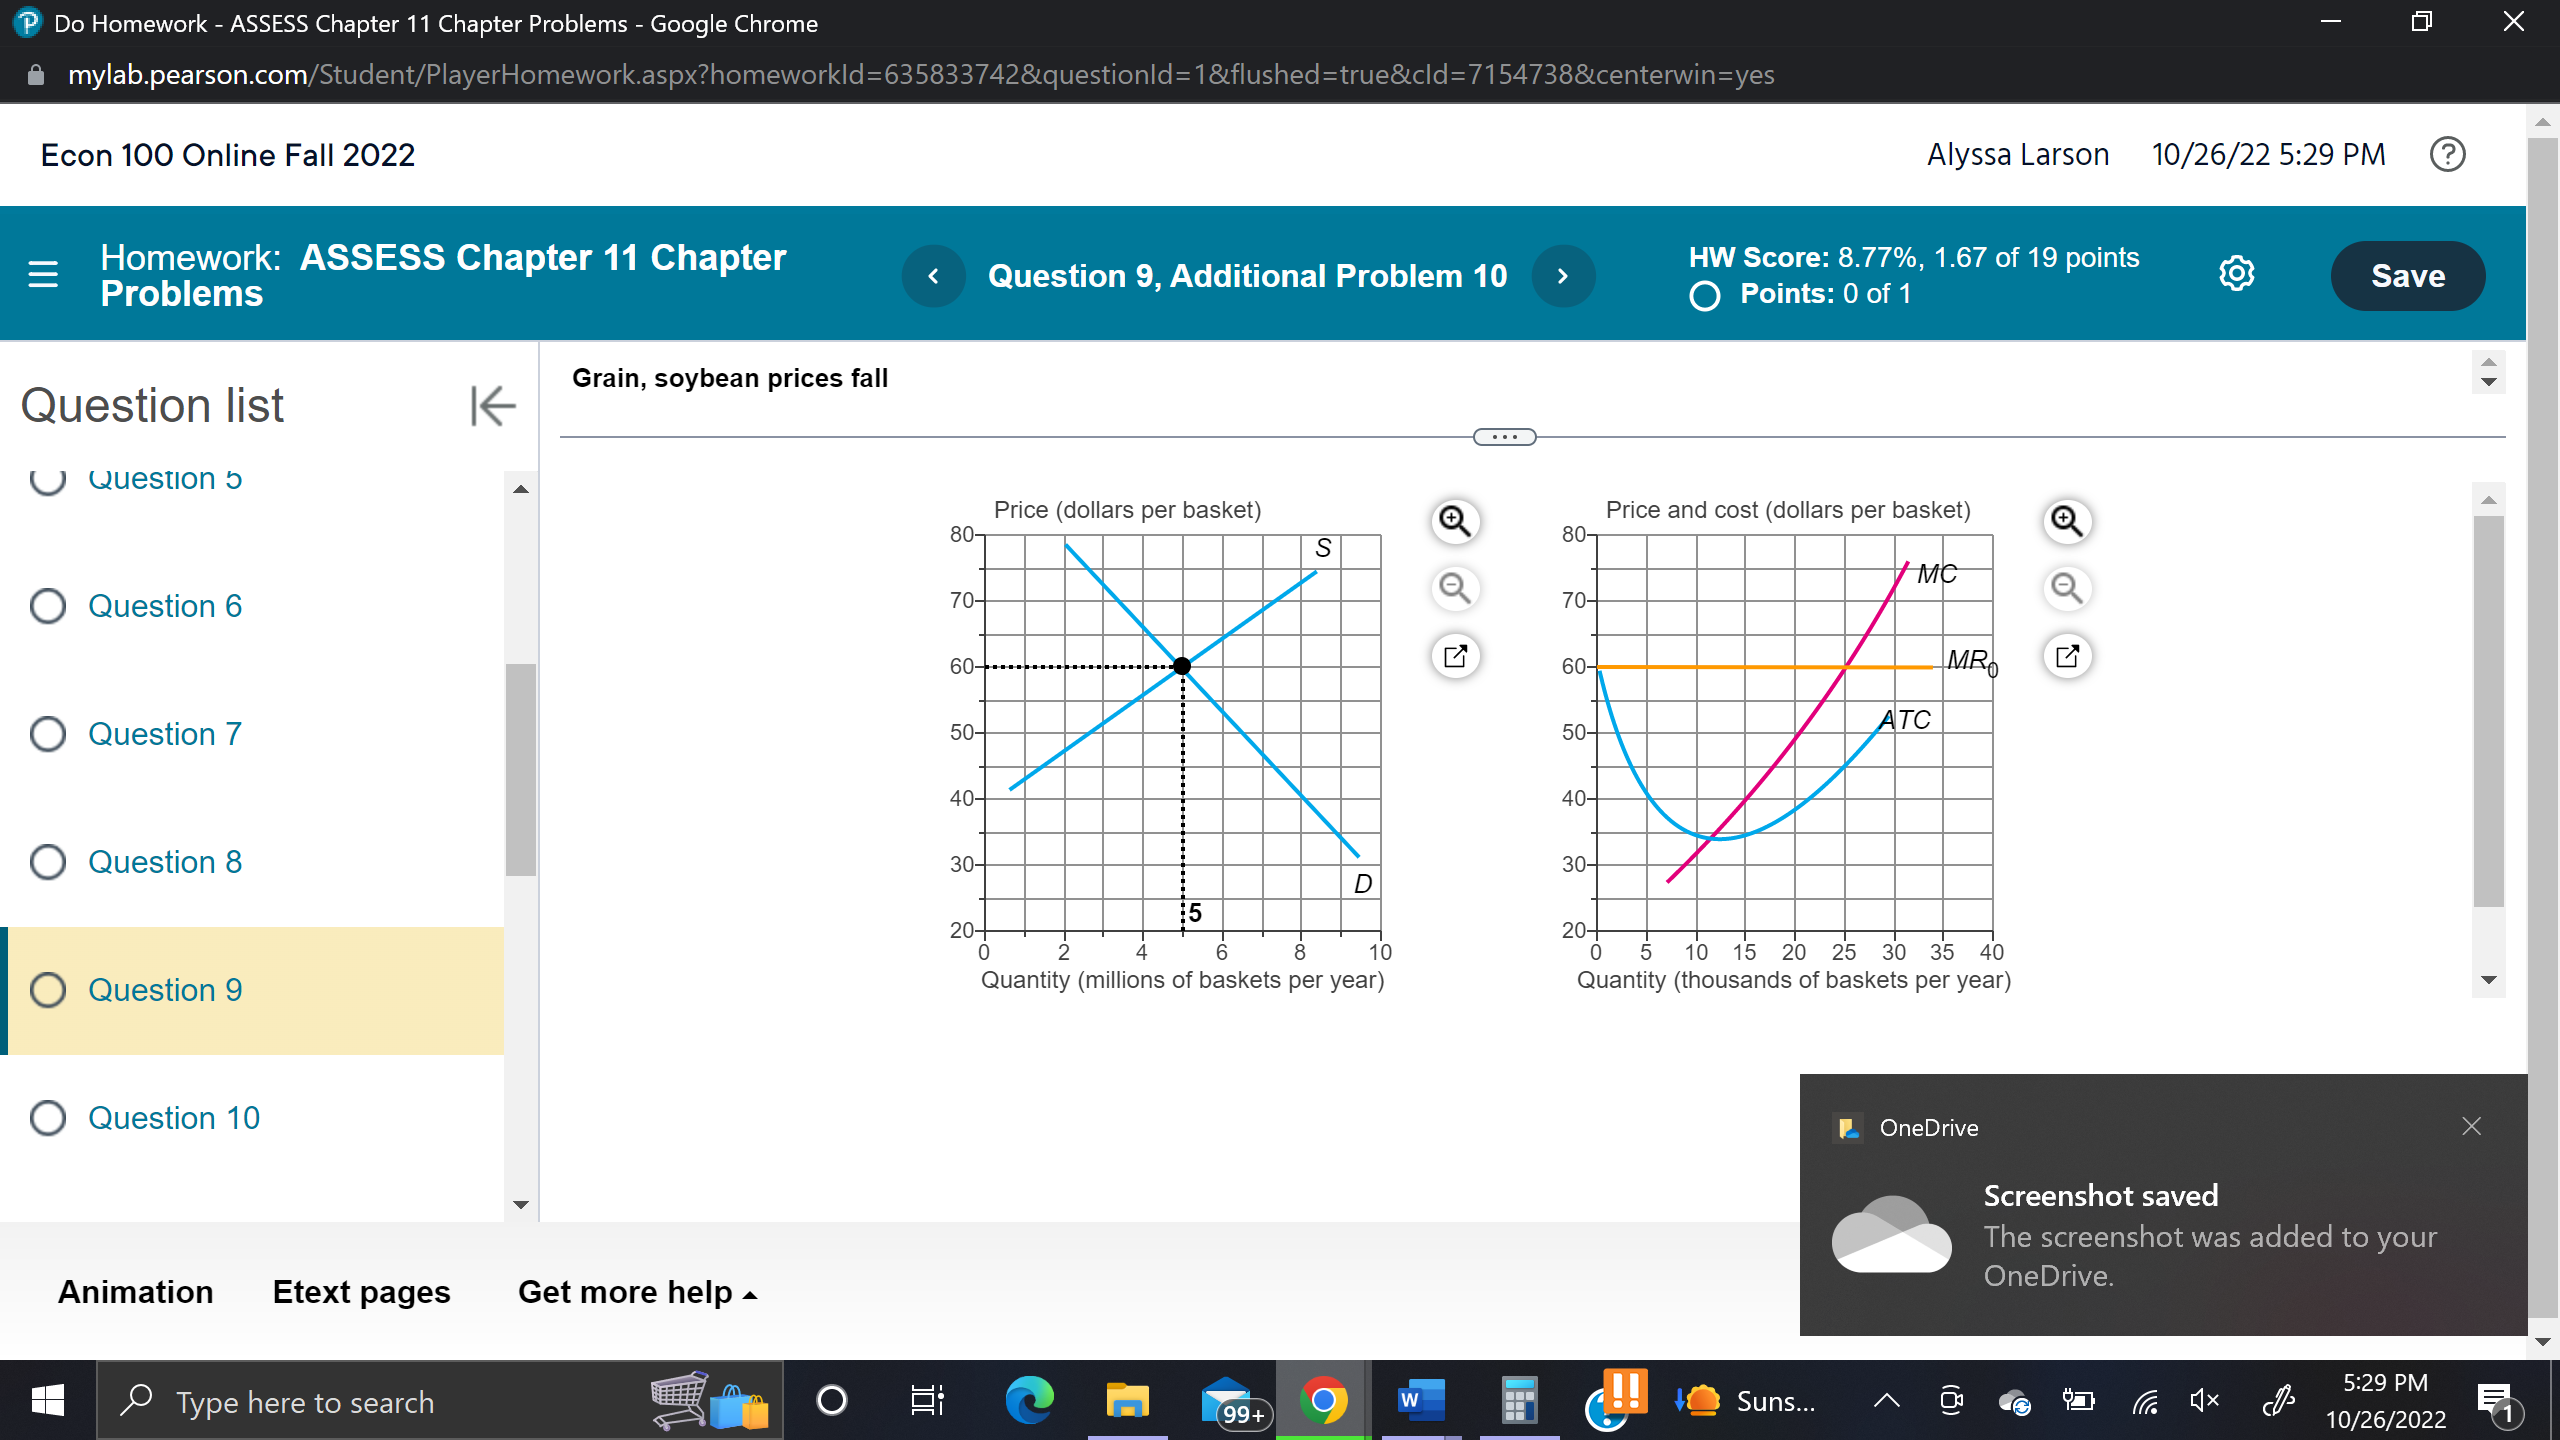Collapse the Question list panel
The height and width of the screenshot is (1440, 2560).
point(492,404)
